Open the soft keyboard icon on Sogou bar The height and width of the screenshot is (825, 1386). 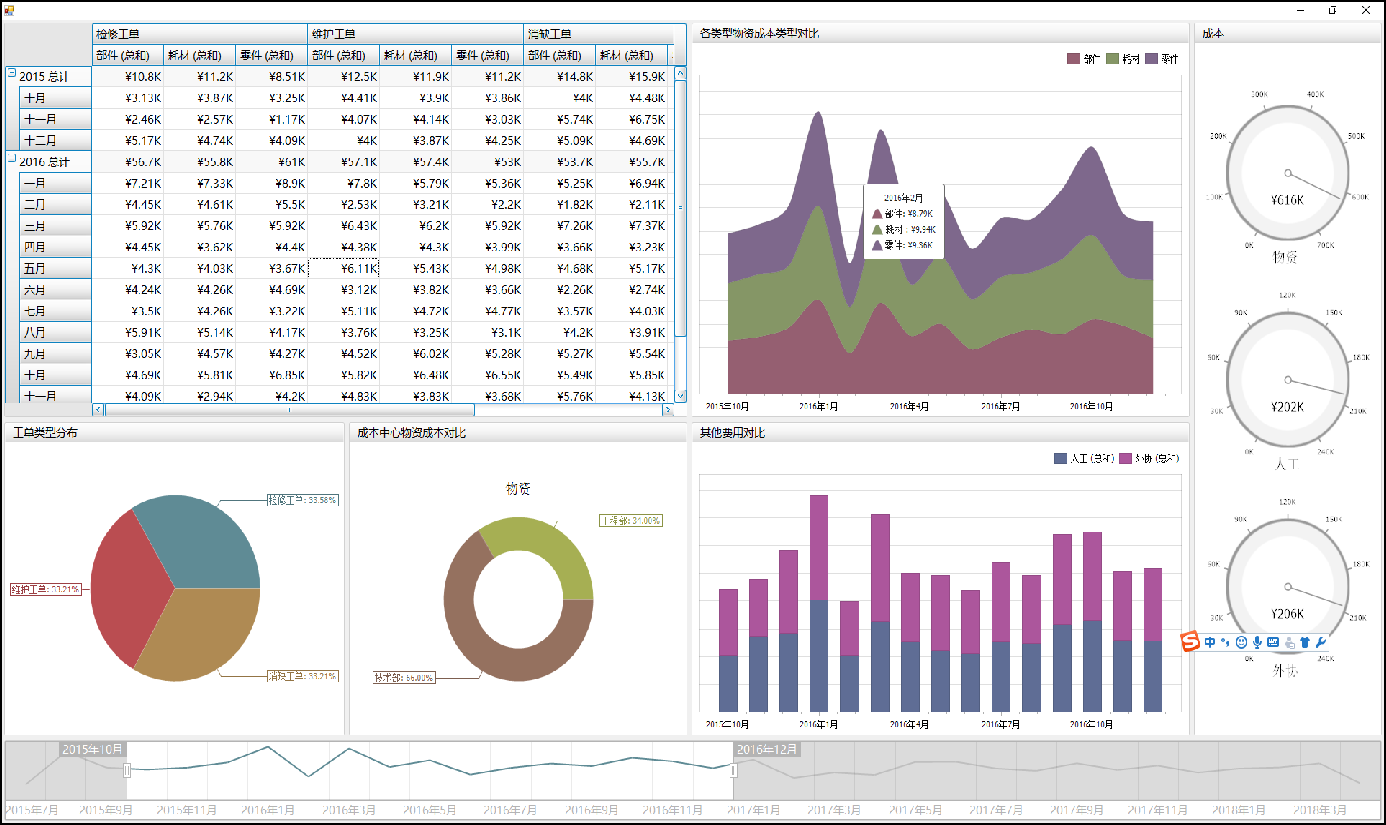[1273, 642]
